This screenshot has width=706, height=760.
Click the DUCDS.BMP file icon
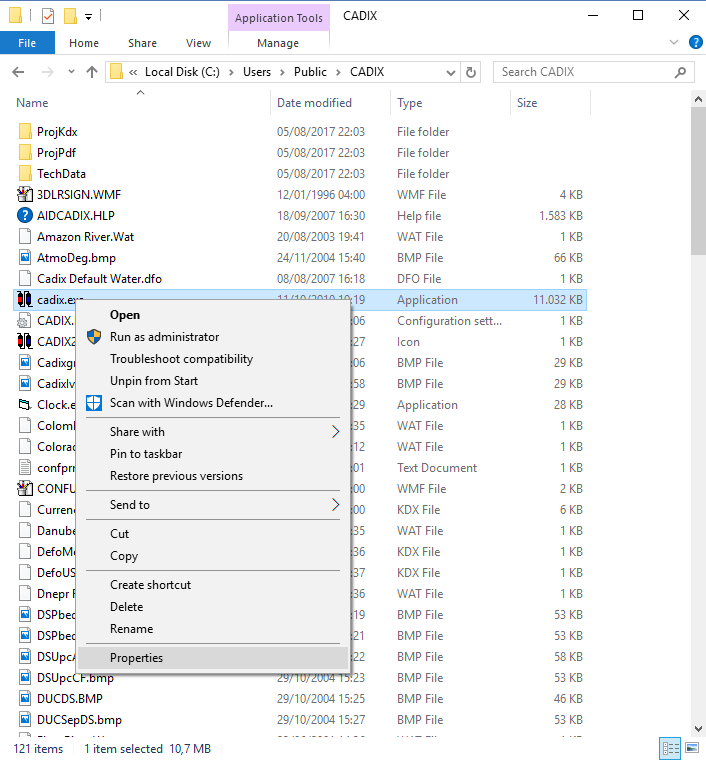[x=25, y=698]
